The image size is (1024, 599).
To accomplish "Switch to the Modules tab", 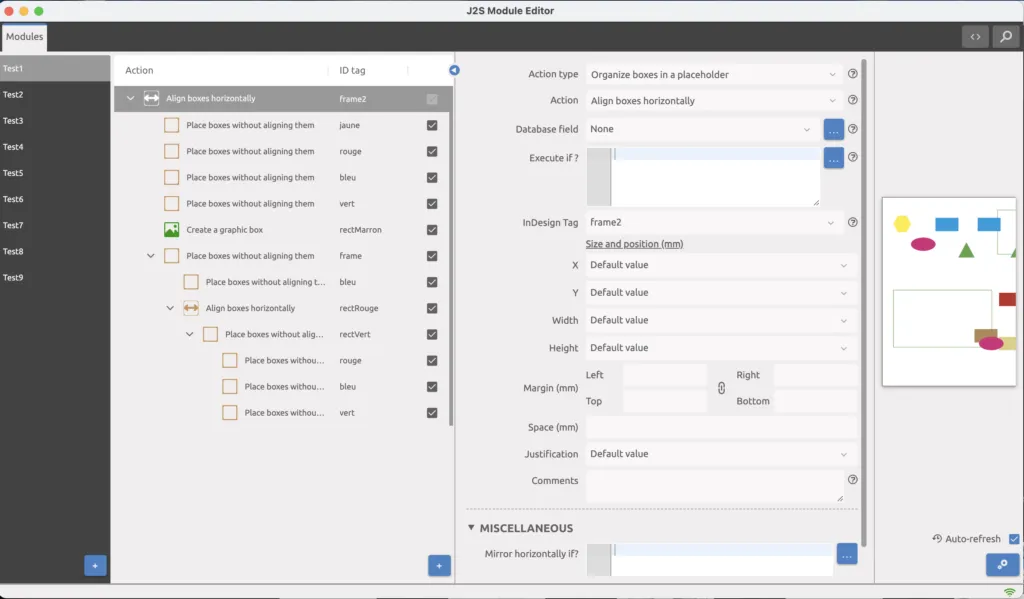I will click(24, 37).
